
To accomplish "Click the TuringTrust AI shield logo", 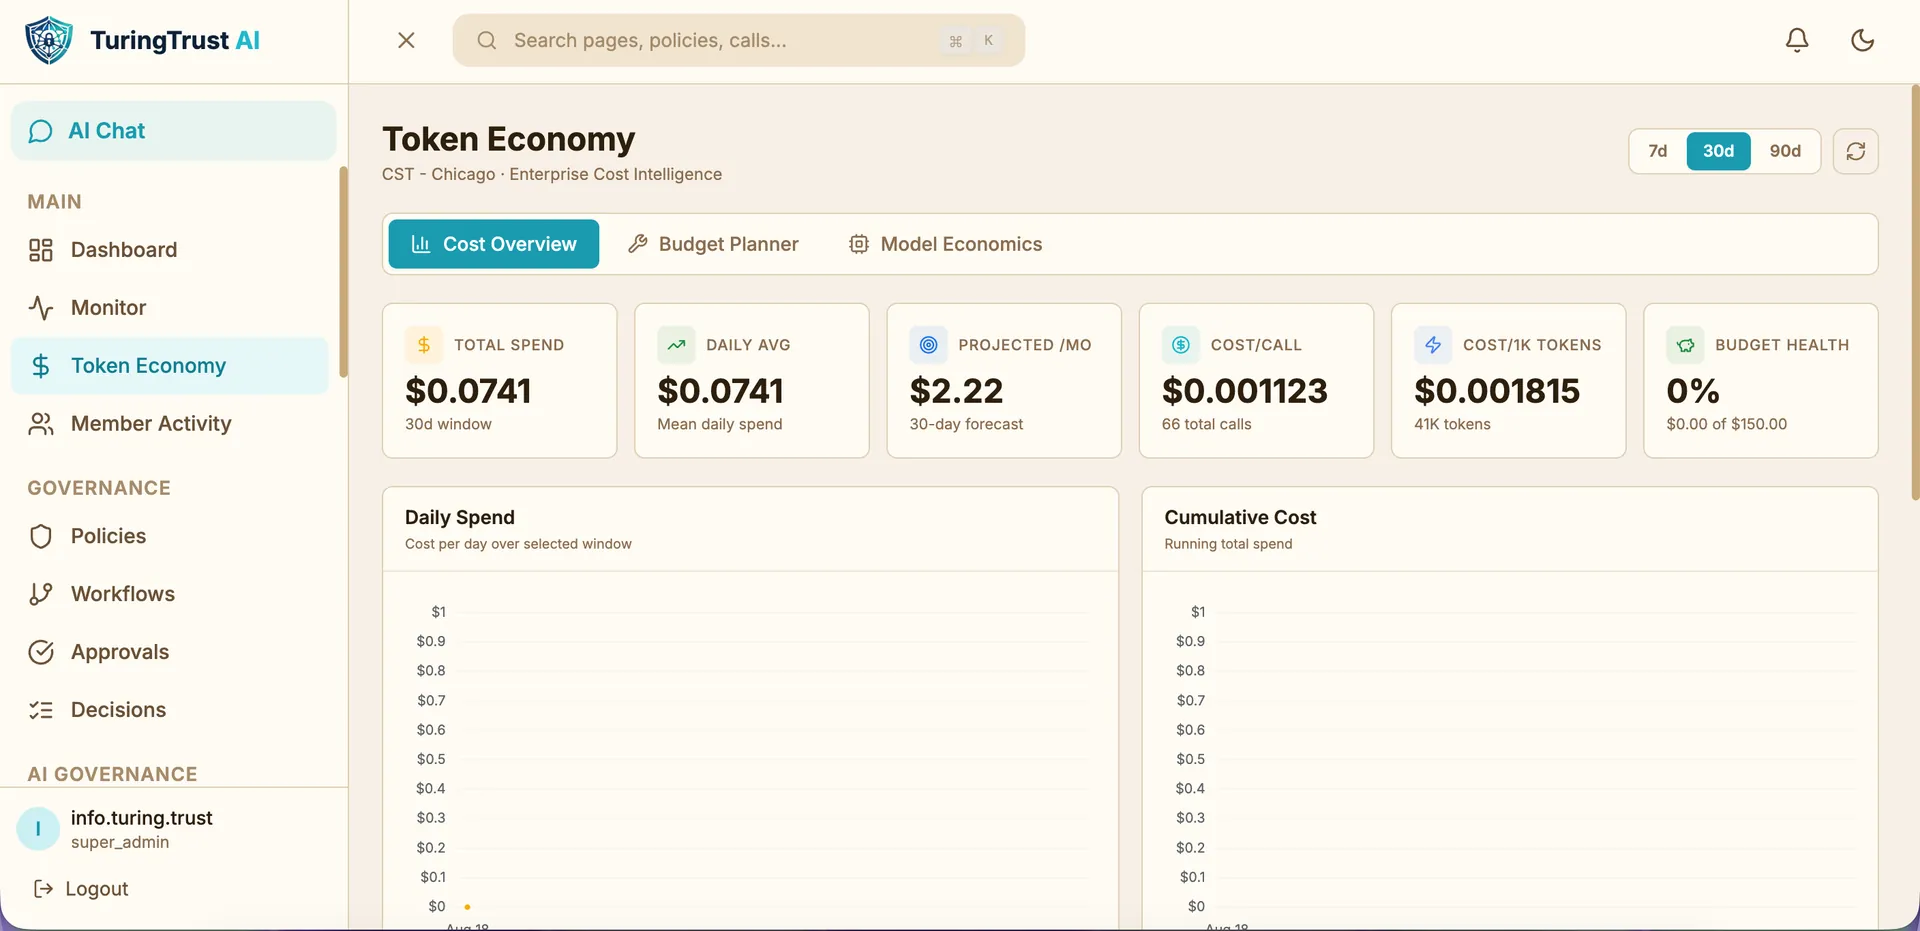I will pos(48,40).
